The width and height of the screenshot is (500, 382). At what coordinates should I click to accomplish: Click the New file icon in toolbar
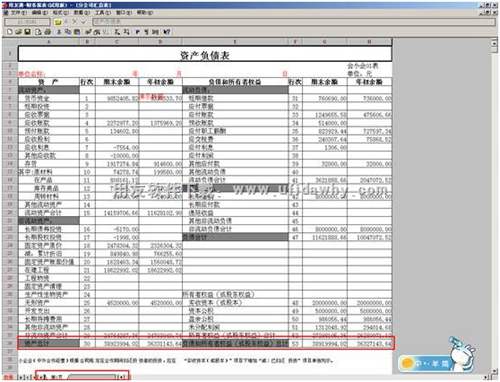point(10,32)
